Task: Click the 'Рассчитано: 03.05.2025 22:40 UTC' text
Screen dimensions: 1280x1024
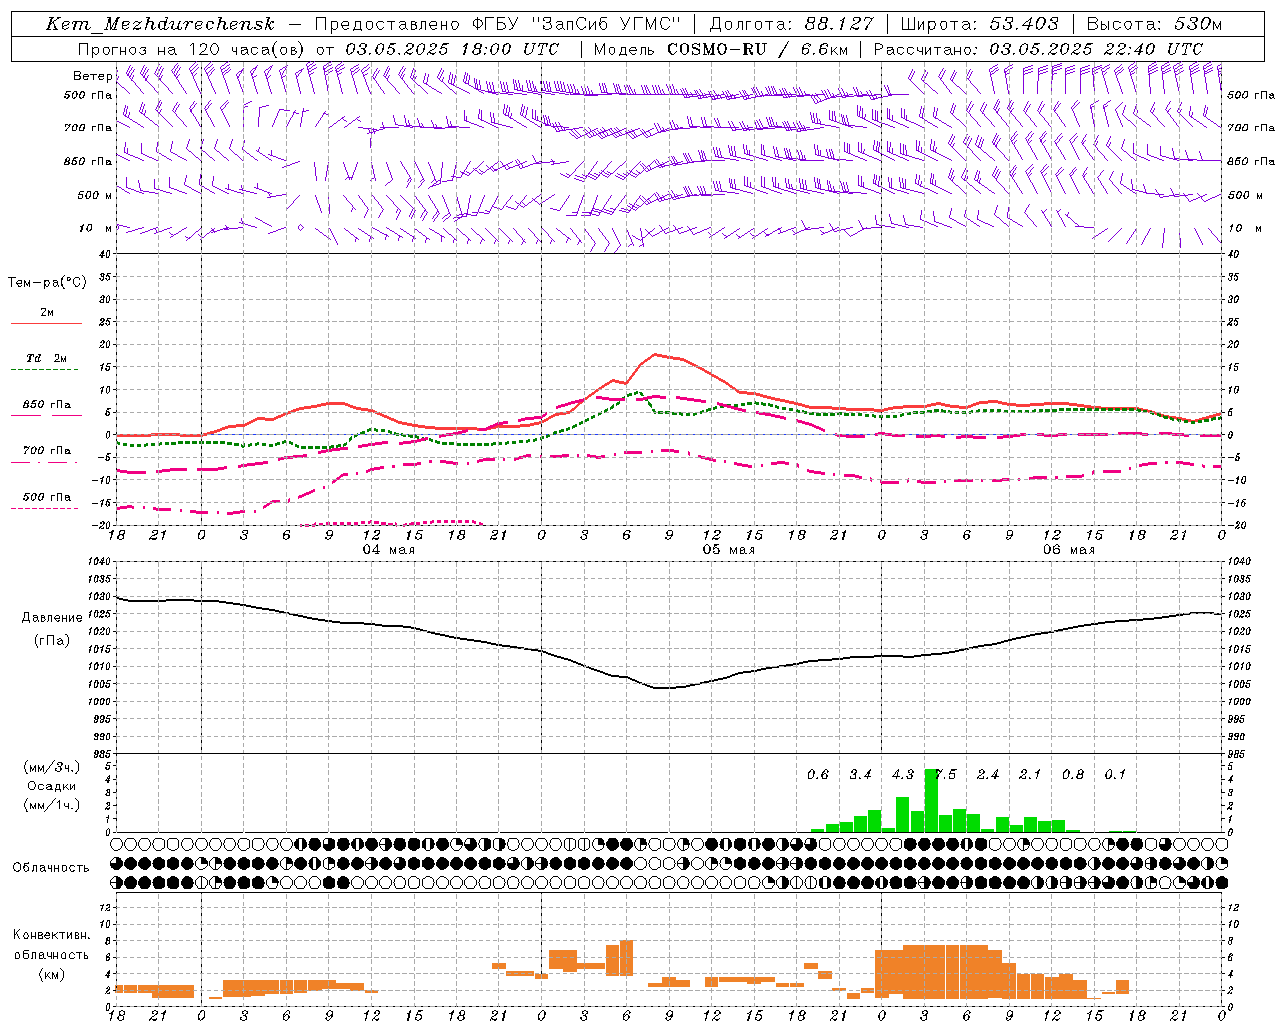Action: pyautogui.click(x=1038, y=49)
